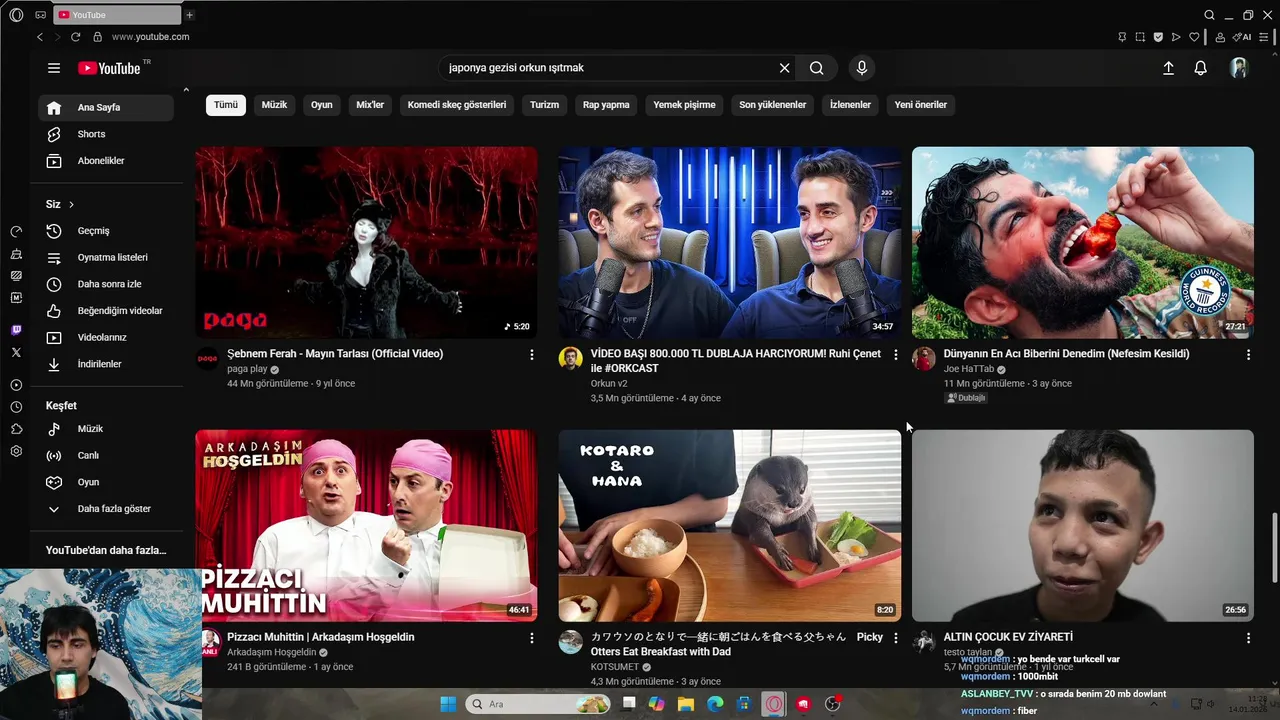
Task: Open the Arkadaşım Hoşgeldin channel link
Action: (272, 652)
